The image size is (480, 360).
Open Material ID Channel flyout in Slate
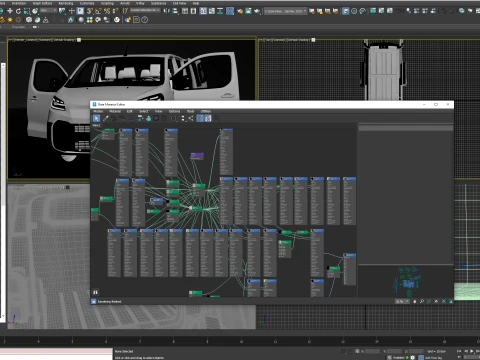pyautogui.click(x=174, y=118)
